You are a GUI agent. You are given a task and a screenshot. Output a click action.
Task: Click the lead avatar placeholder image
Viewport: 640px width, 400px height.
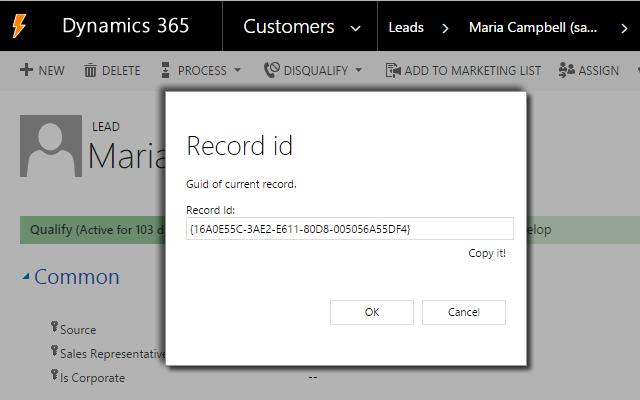click(51, 146)
